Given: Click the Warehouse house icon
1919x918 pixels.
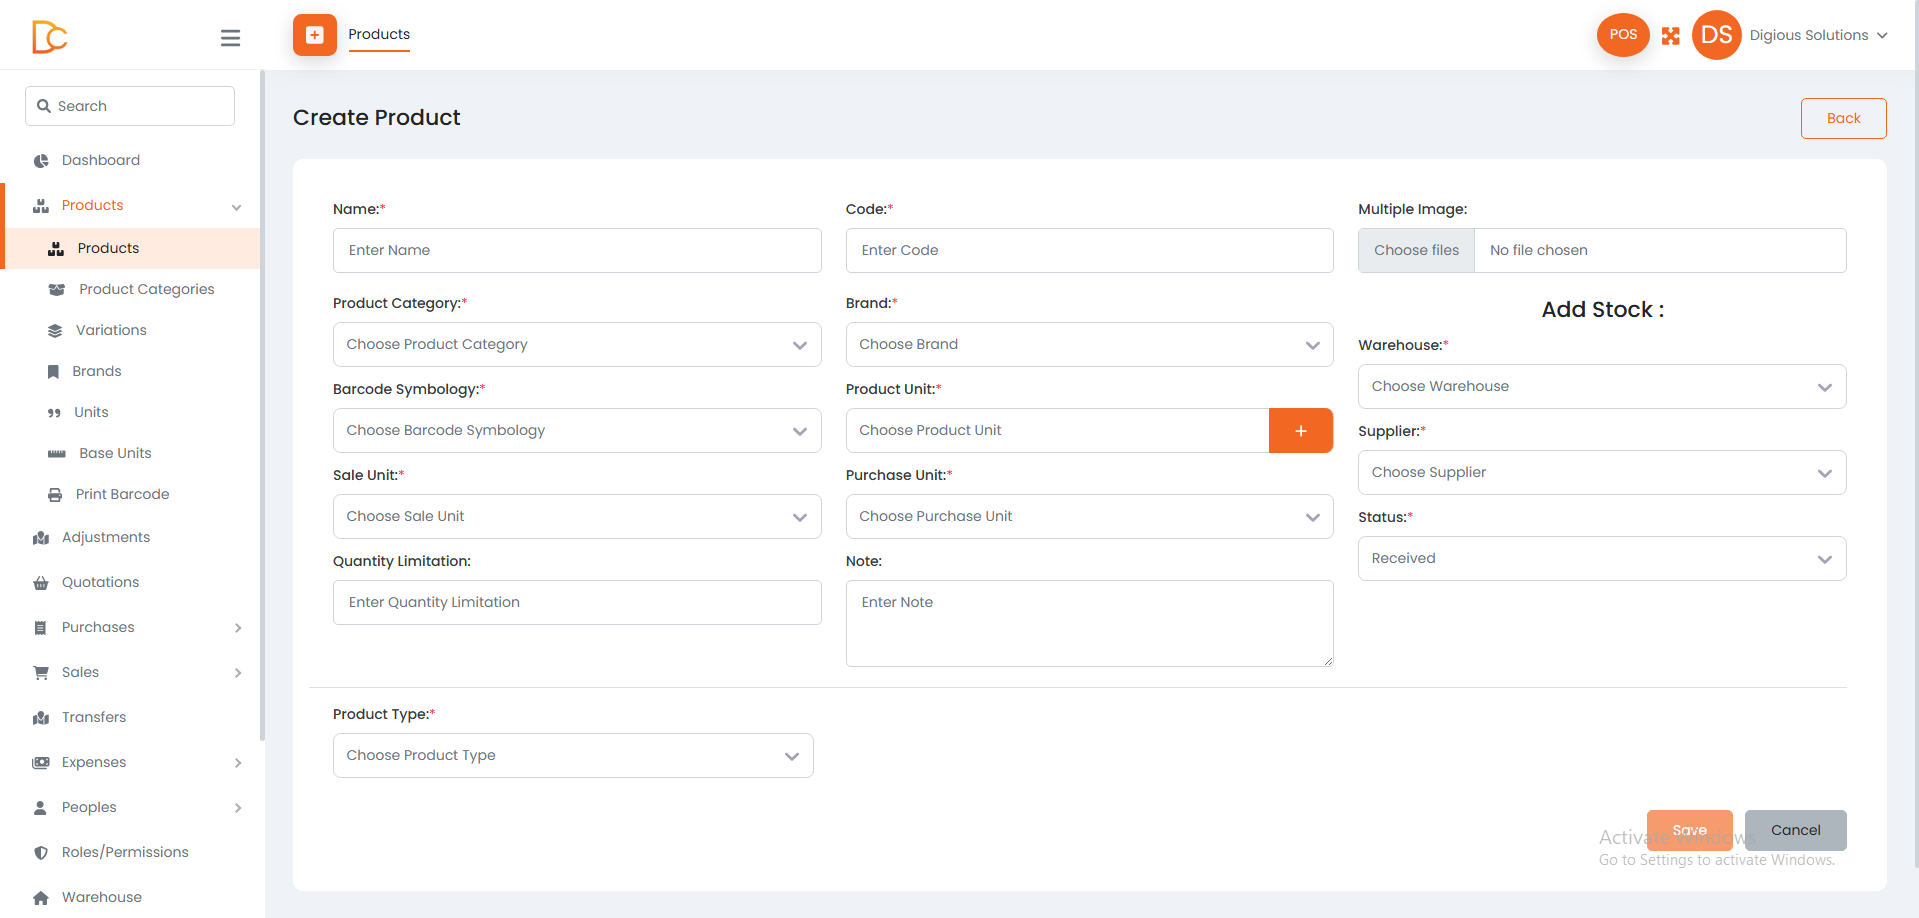Looking at the screenshot, I should 41,898.
